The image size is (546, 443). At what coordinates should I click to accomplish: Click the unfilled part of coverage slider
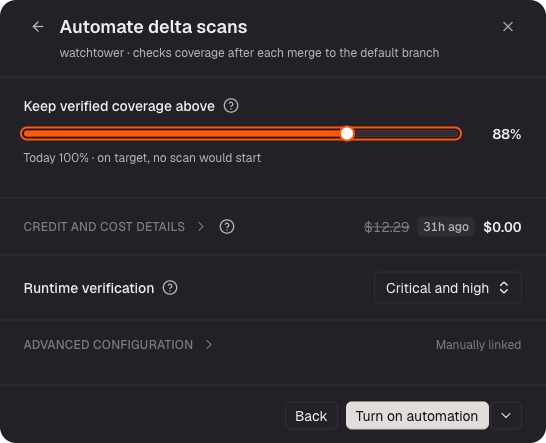click(x=407, y=134)
